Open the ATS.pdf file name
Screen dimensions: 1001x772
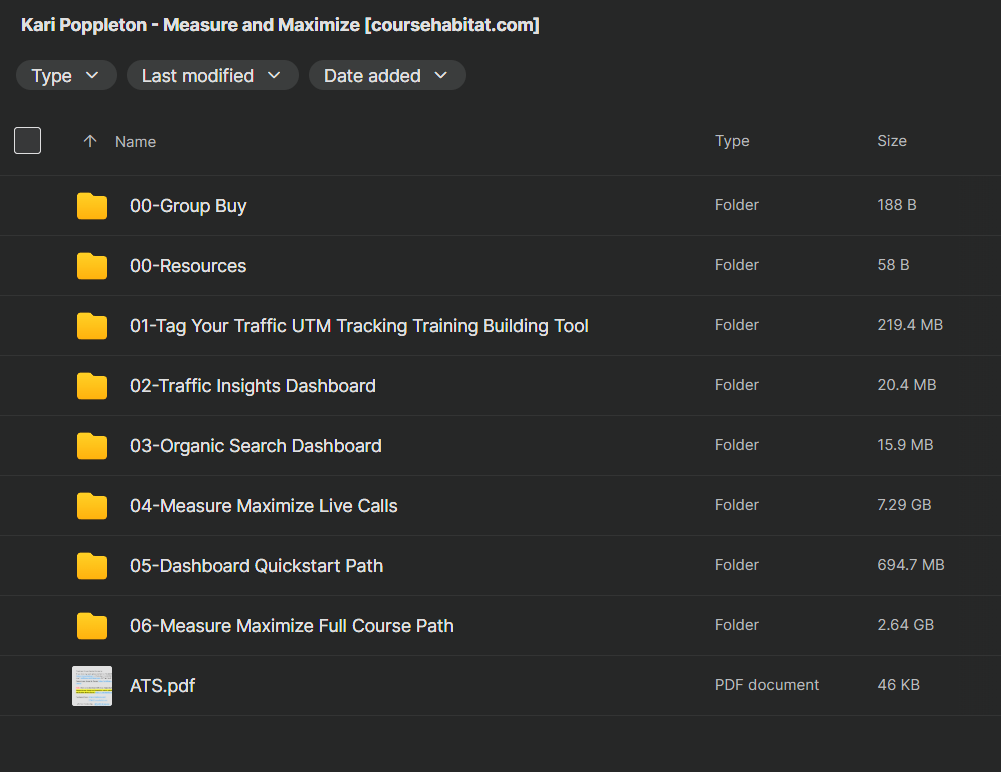(163, 686)
